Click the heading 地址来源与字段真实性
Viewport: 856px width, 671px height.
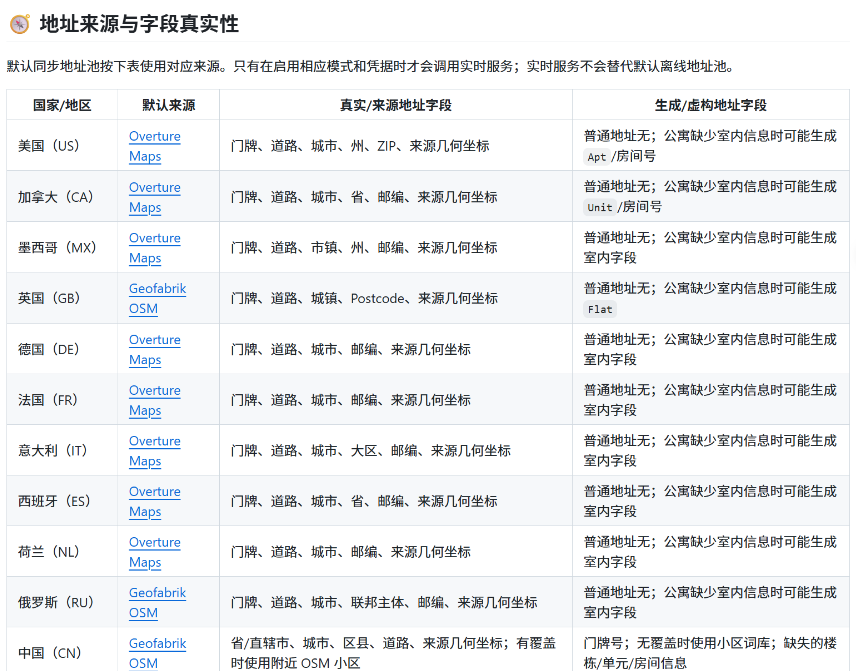(x=139, y=24)
